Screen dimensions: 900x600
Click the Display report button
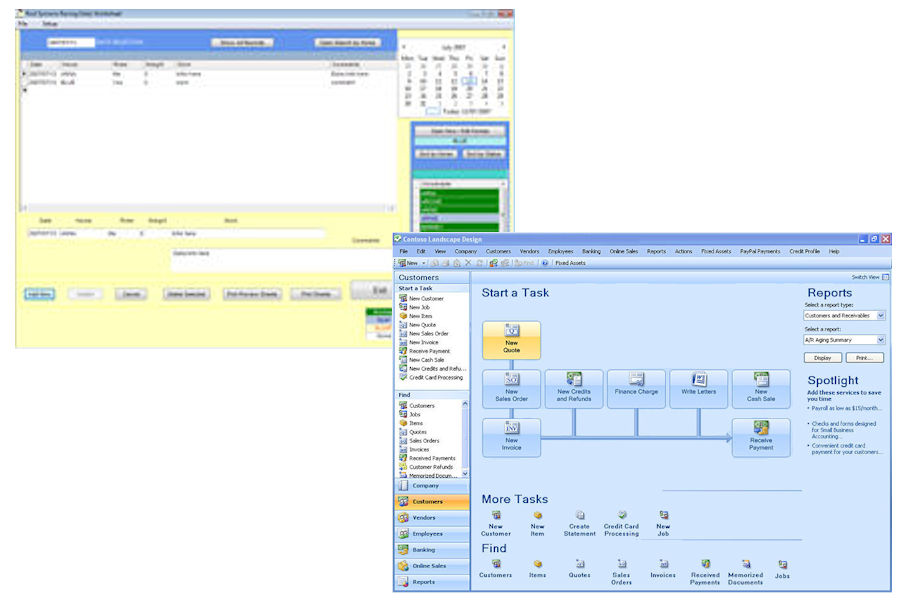point(823,357)
